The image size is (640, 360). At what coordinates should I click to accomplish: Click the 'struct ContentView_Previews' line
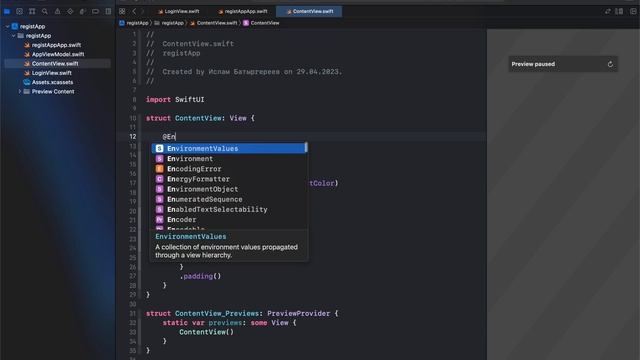pyautogui.click(x=242, y=313)
